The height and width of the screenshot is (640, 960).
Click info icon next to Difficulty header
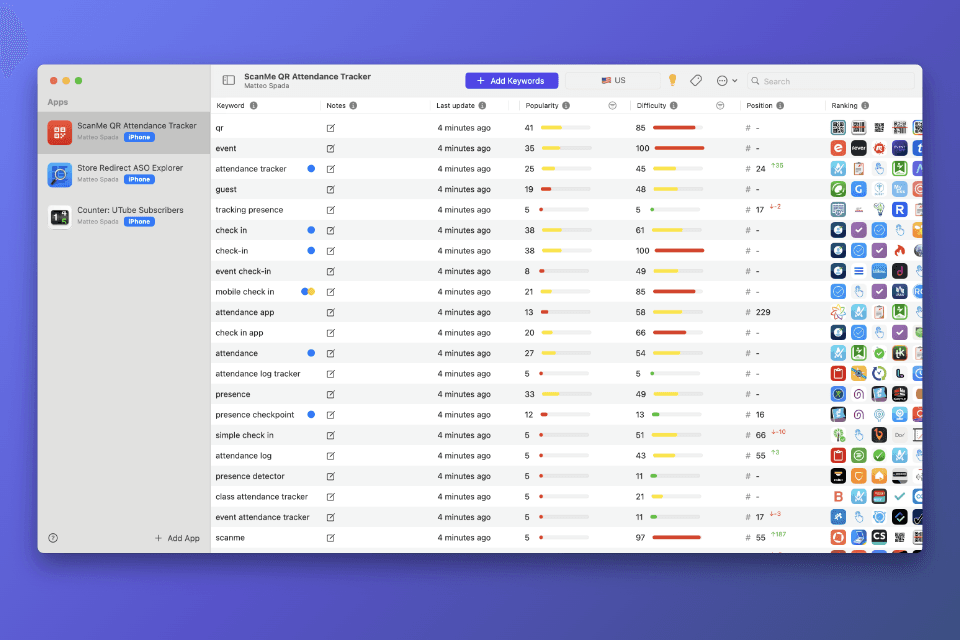tap(673, 106)
